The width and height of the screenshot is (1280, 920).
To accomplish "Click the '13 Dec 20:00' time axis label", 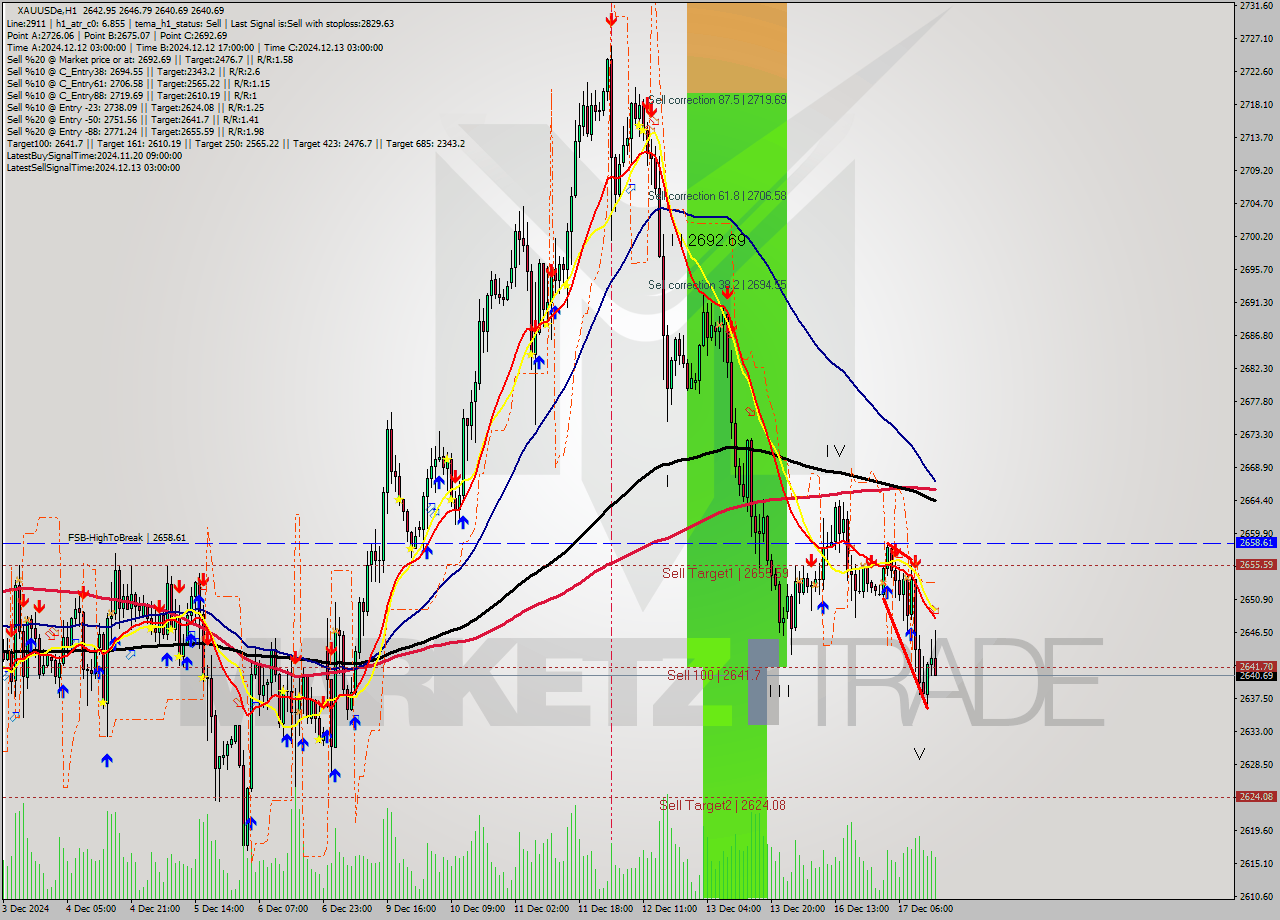I will click(x=797, y=909).
